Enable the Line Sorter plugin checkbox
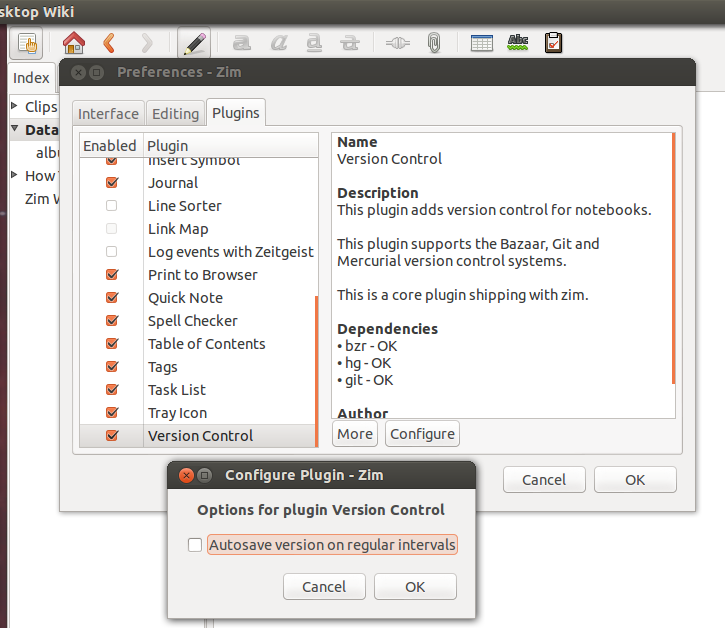This screenshot has height=628, width=725. [111, 205]
